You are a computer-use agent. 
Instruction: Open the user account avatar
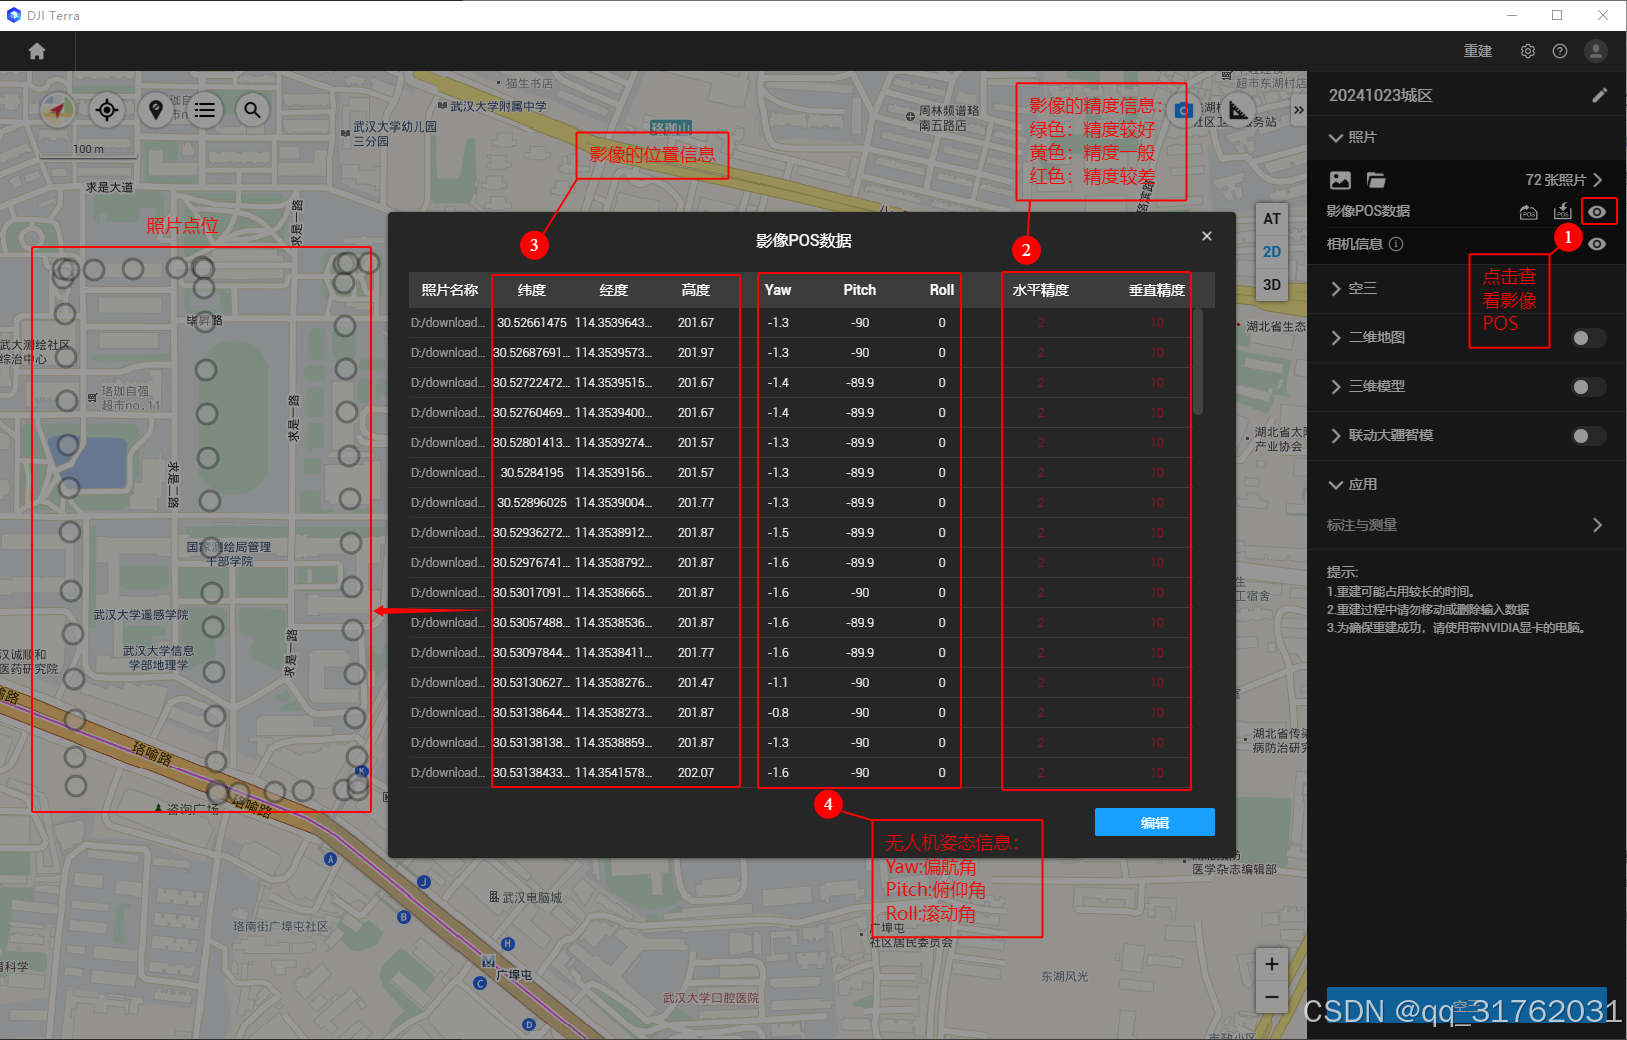point(1596,51)
